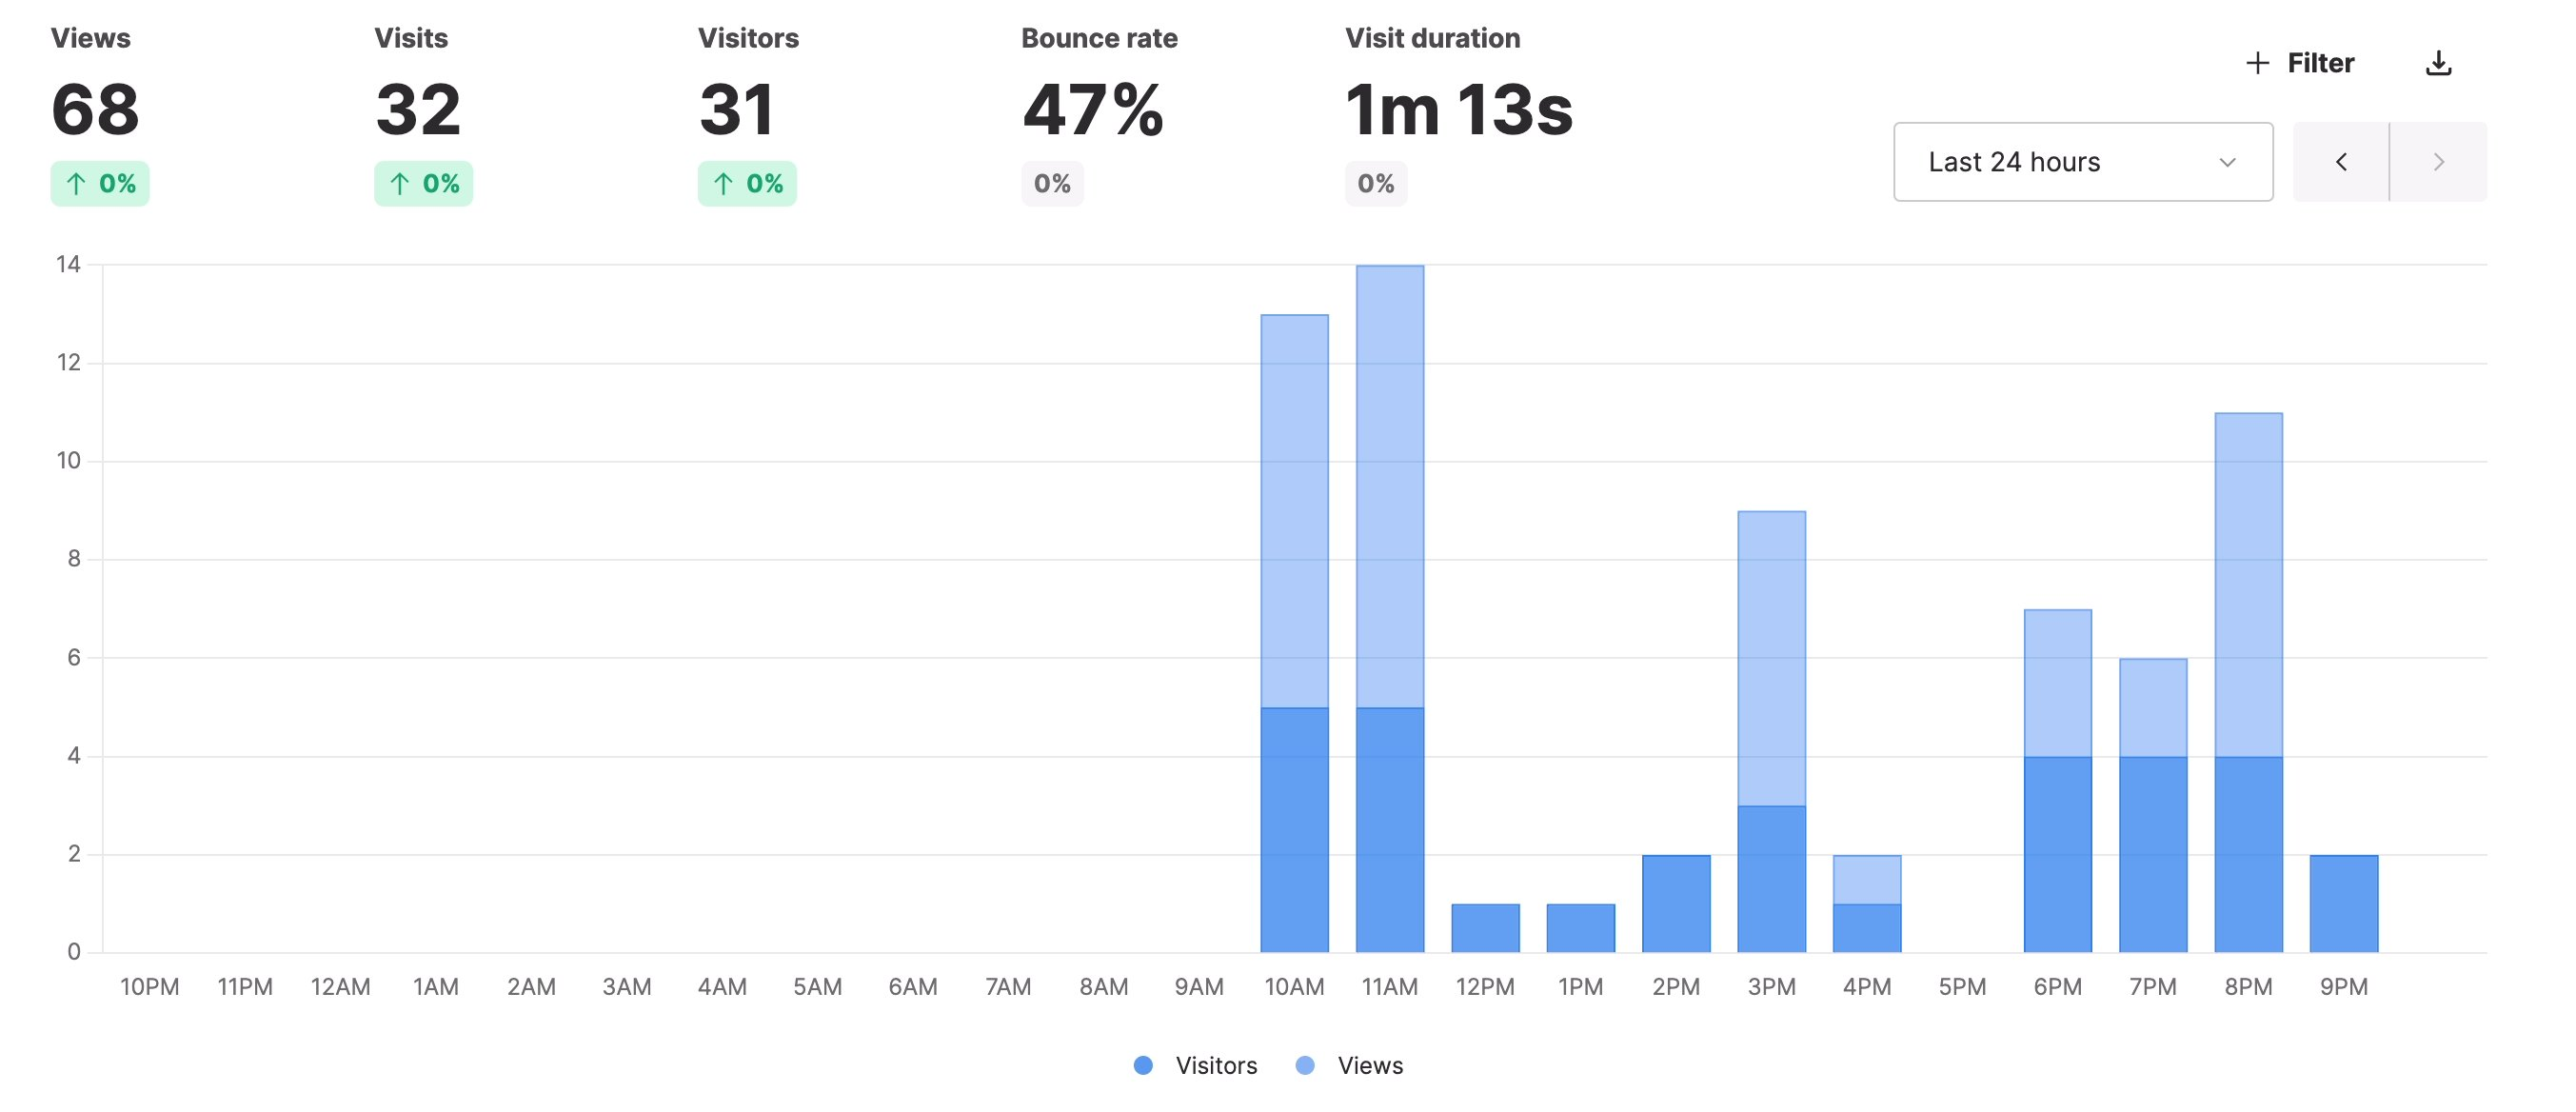
Task: Click the green Views change badge
Action: click(x=100, y=184)
